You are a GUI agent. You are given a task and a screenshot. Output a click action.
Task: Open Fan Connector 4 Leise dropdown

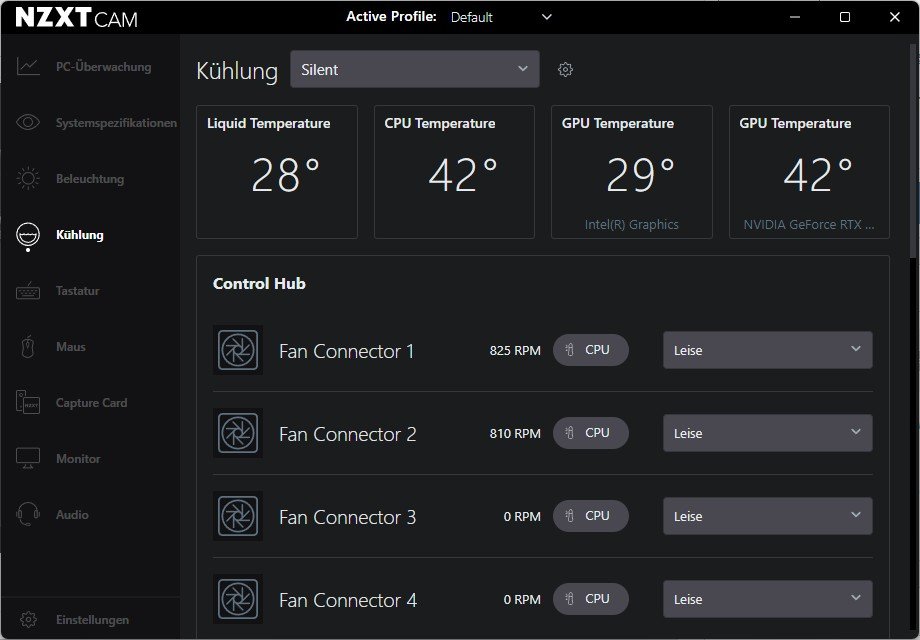pyautogui.click(x=767, y=599)
